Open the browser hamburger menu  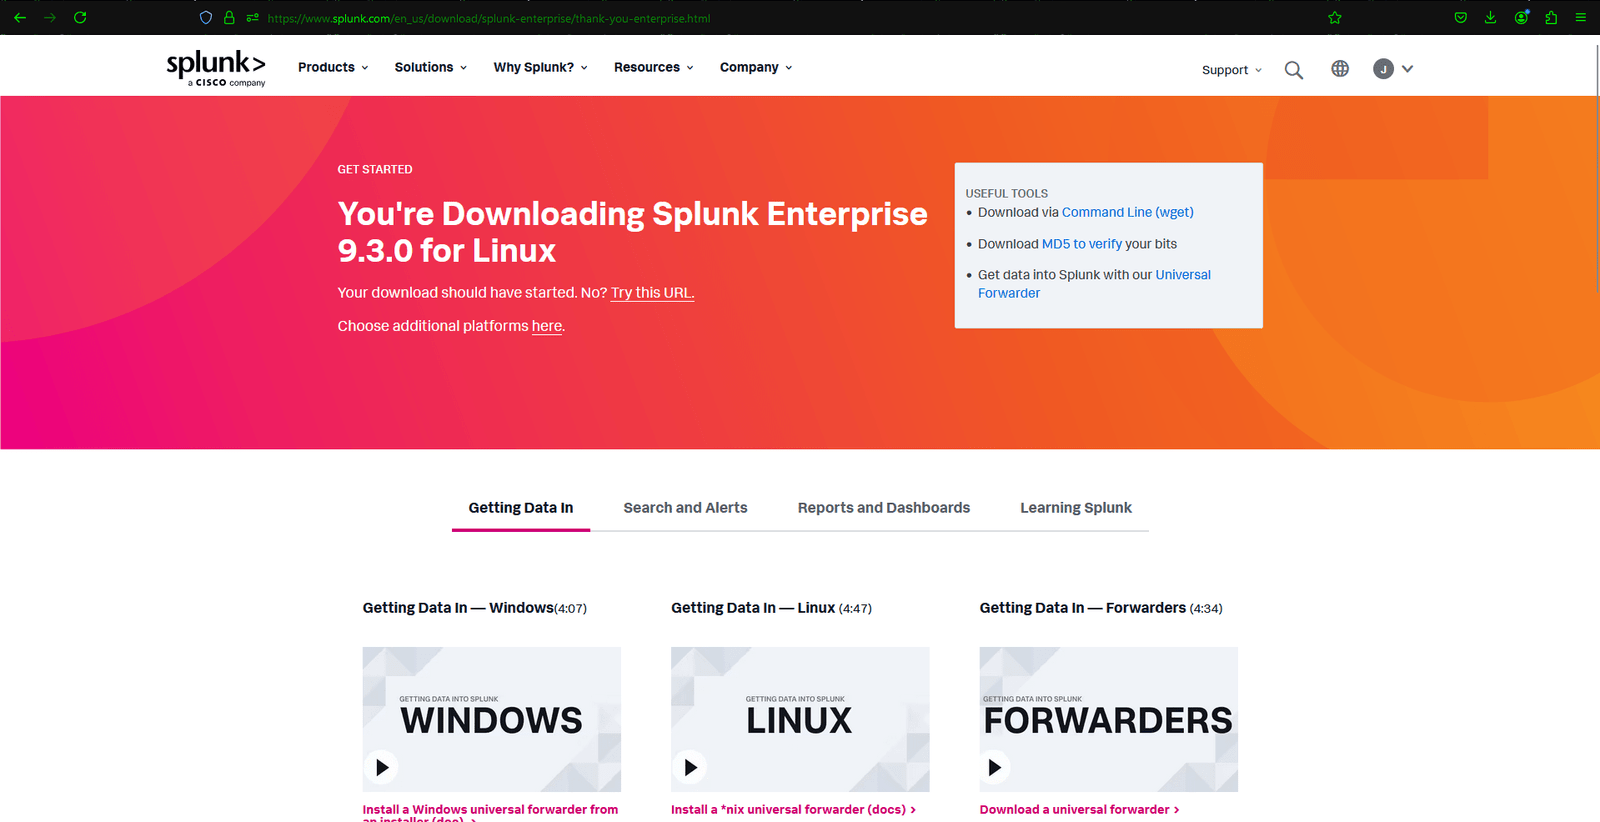[x=1581, y=18]
